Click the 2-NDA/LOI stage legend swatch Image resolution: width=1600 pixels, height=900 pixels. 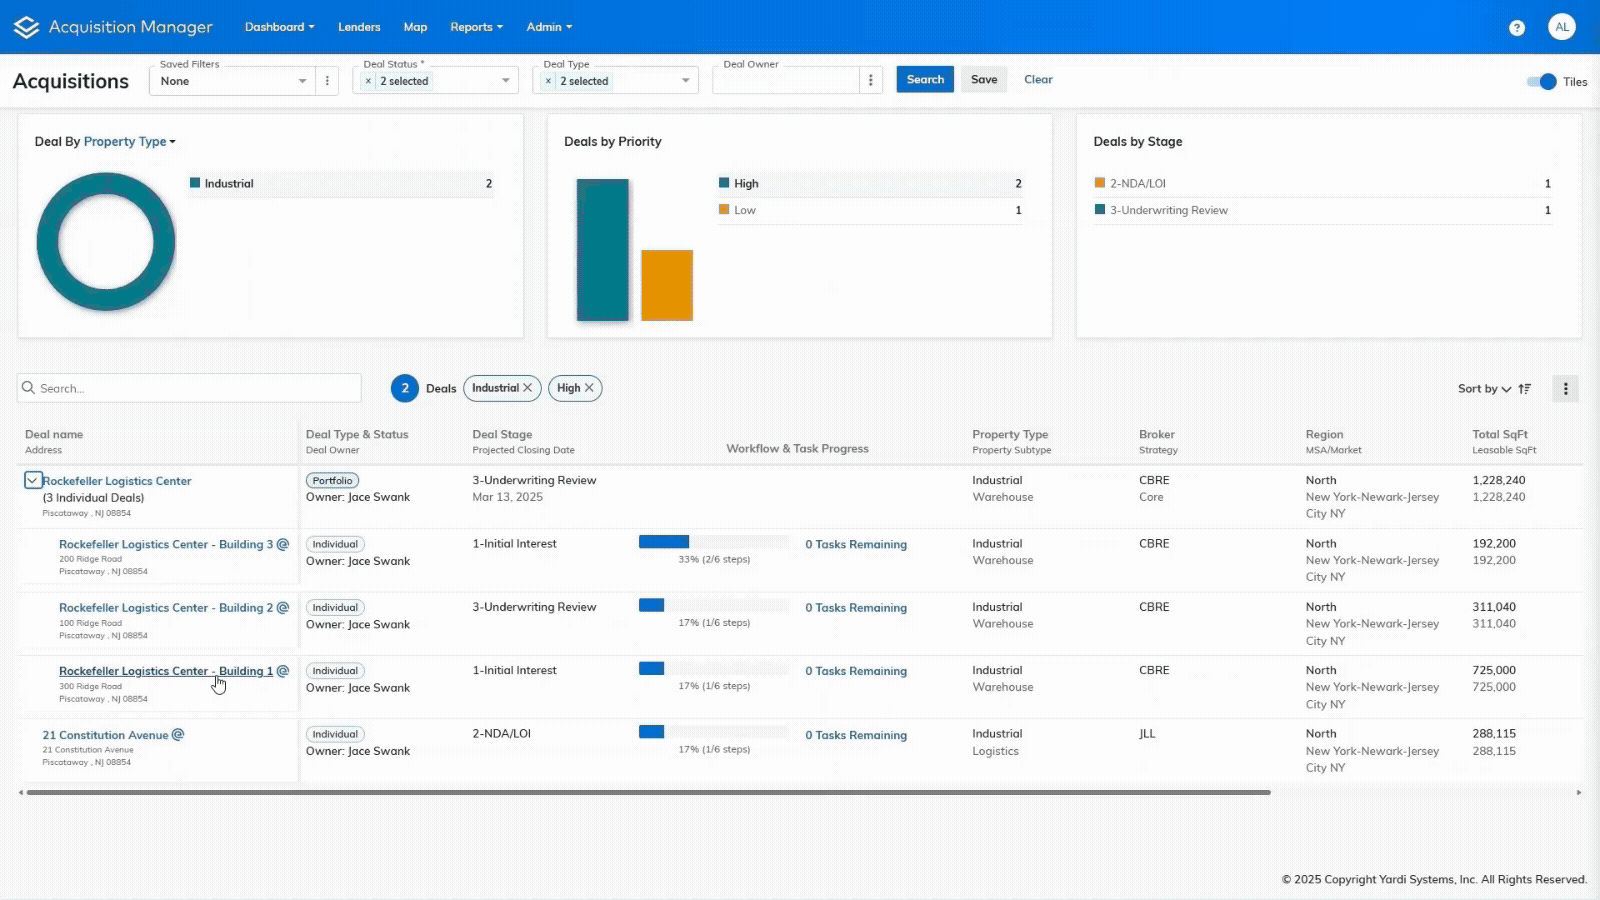tap(1100, 183)
